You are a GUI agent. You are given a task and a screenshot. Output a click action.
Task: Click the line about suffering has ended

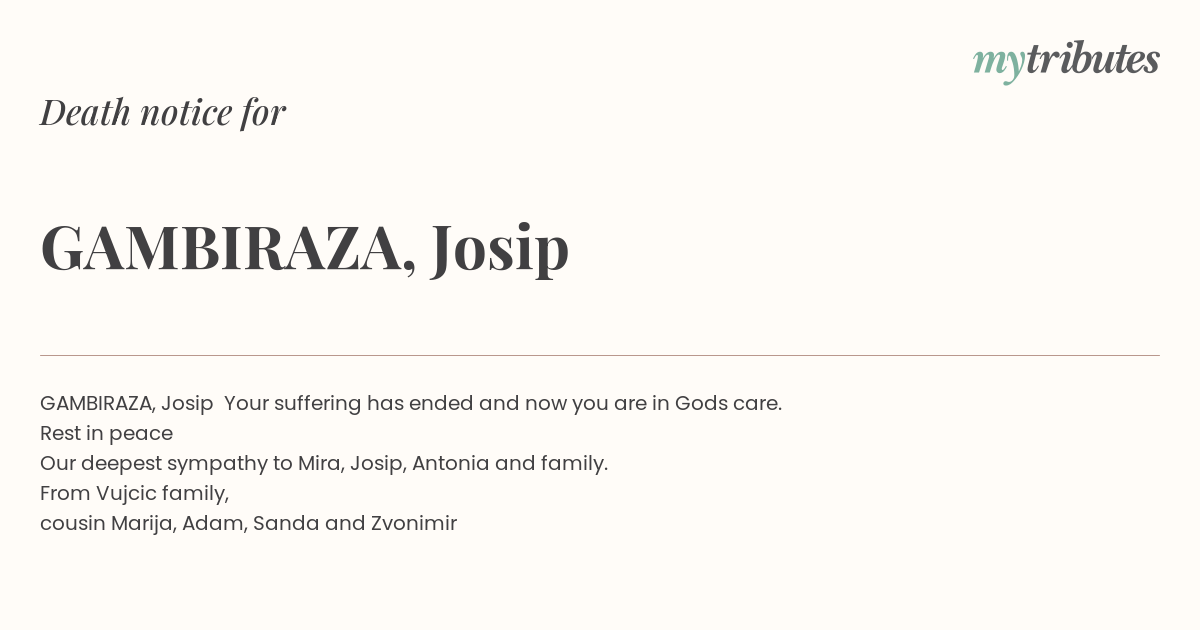click(411, 404)
